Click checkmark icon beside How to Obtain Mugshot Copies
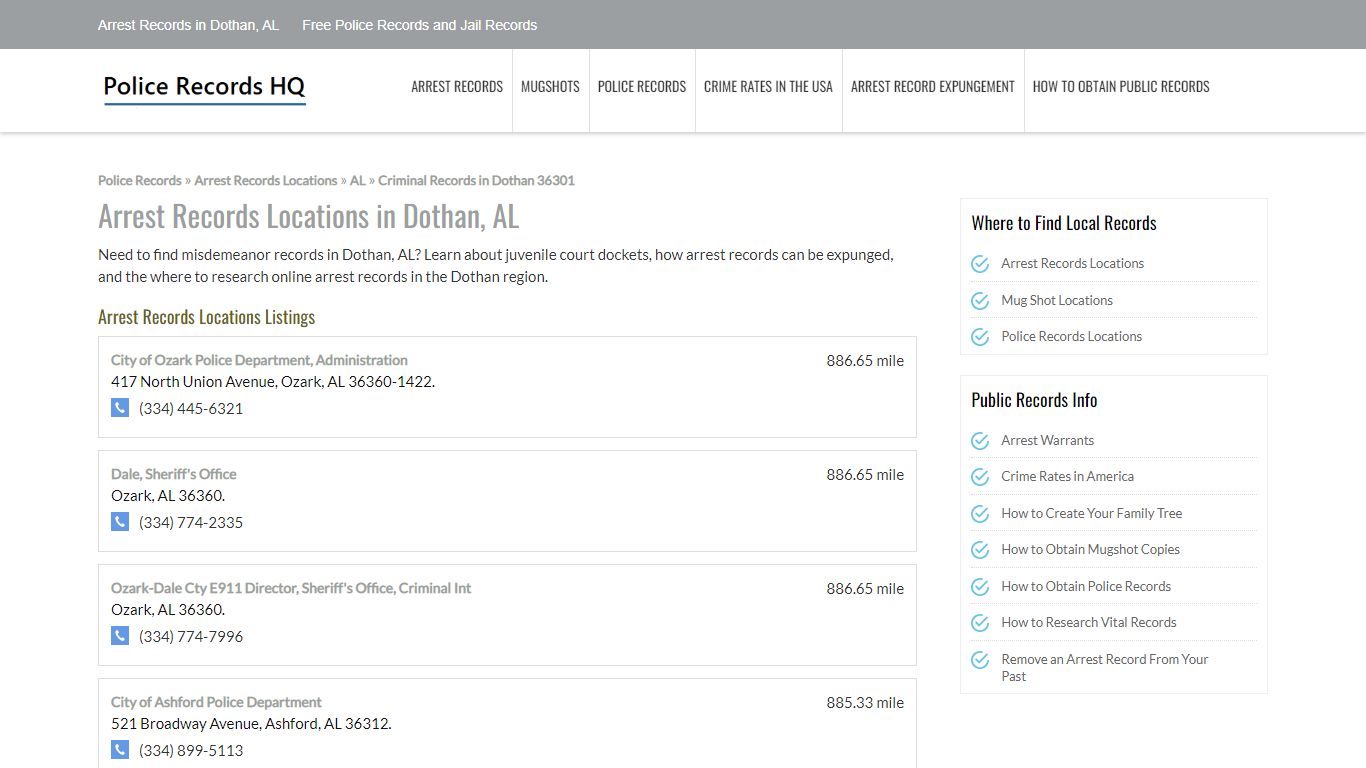Image resolution: width=1366 pixels, height=768 pixels. (x=980, y=550)
